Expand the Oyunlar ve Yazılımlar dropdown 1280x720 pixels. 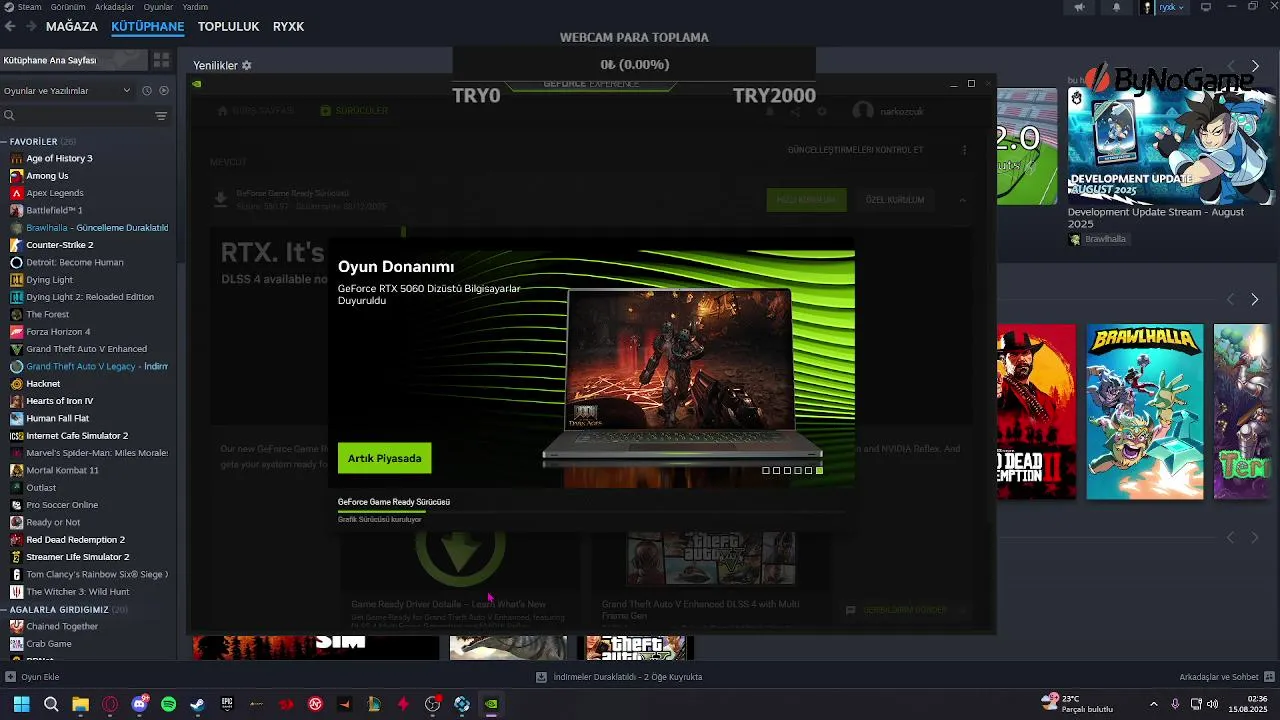coord(67,91)
